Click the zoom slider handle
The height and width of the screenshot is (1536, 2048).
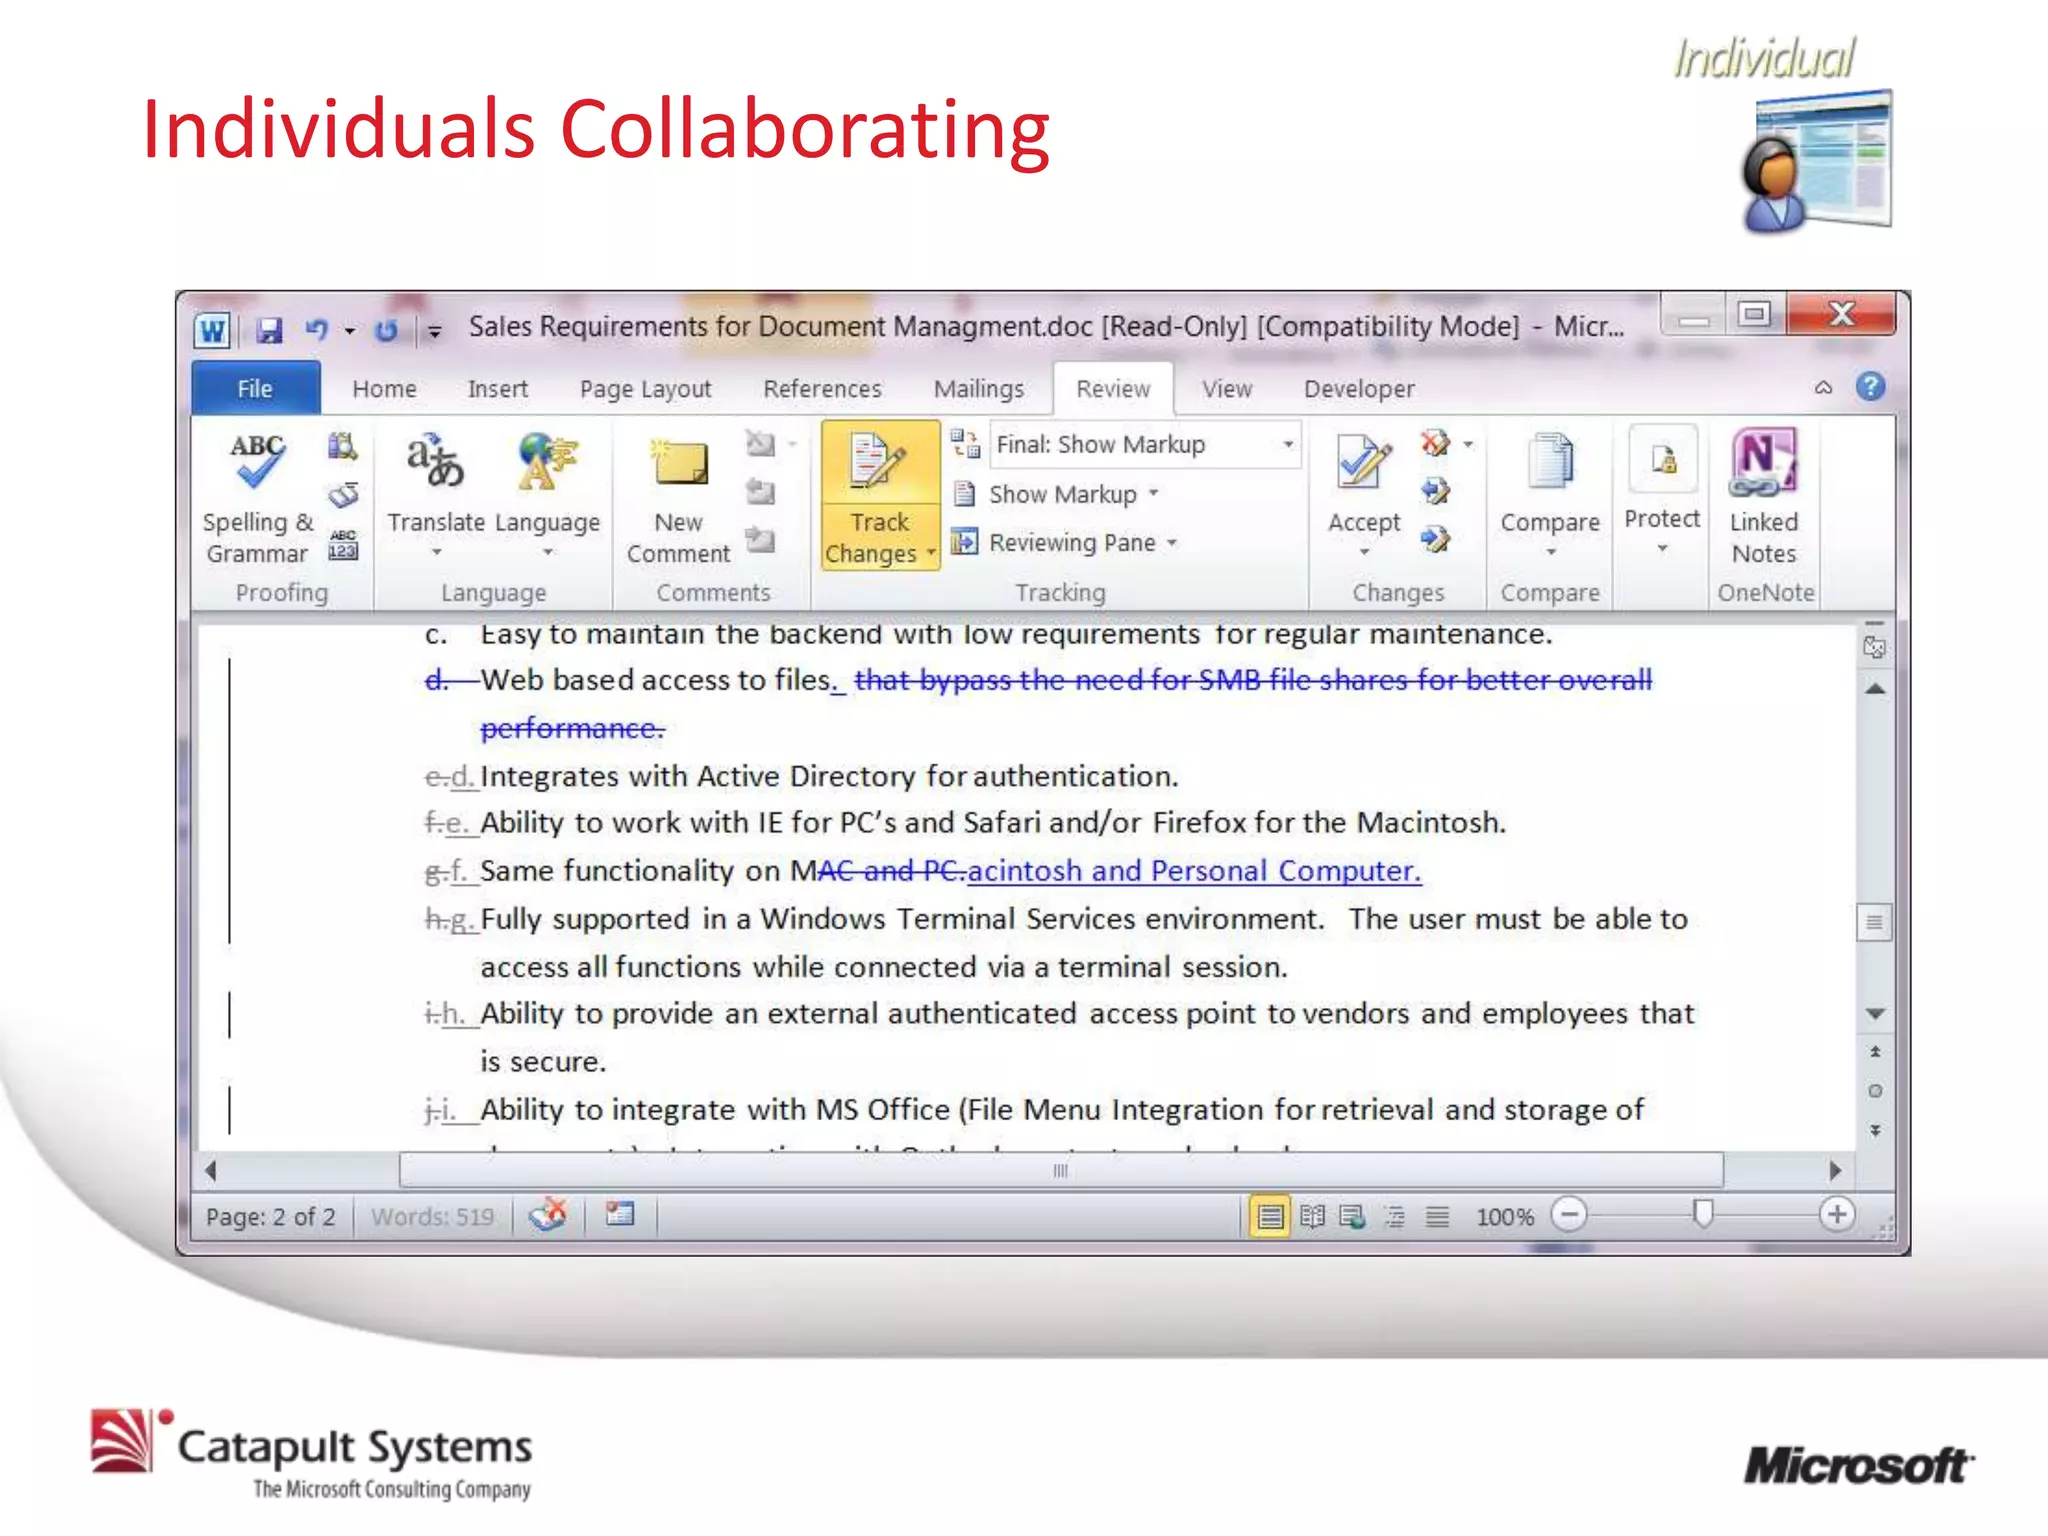(1702, 1214)
